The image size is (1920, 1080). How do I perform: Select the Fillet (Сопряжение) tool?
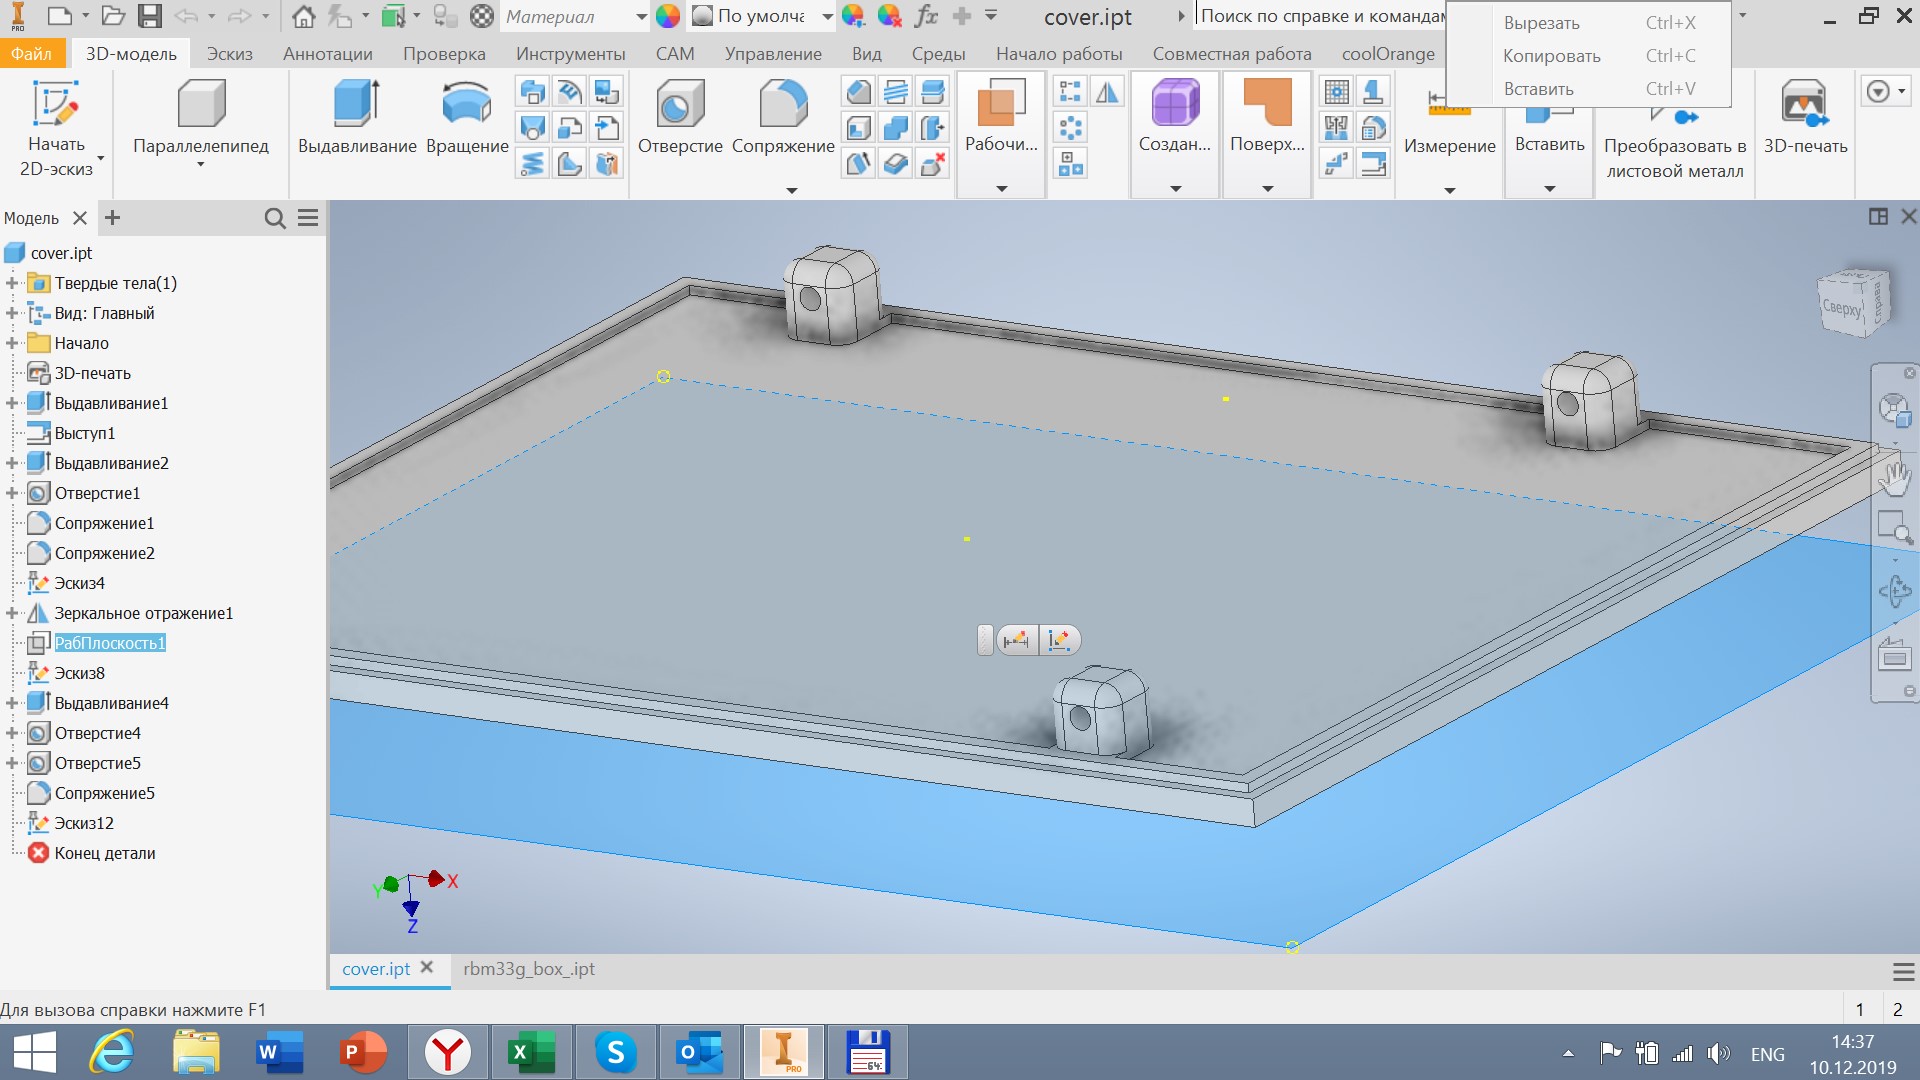pyautogui.click(x=782, y=106)
